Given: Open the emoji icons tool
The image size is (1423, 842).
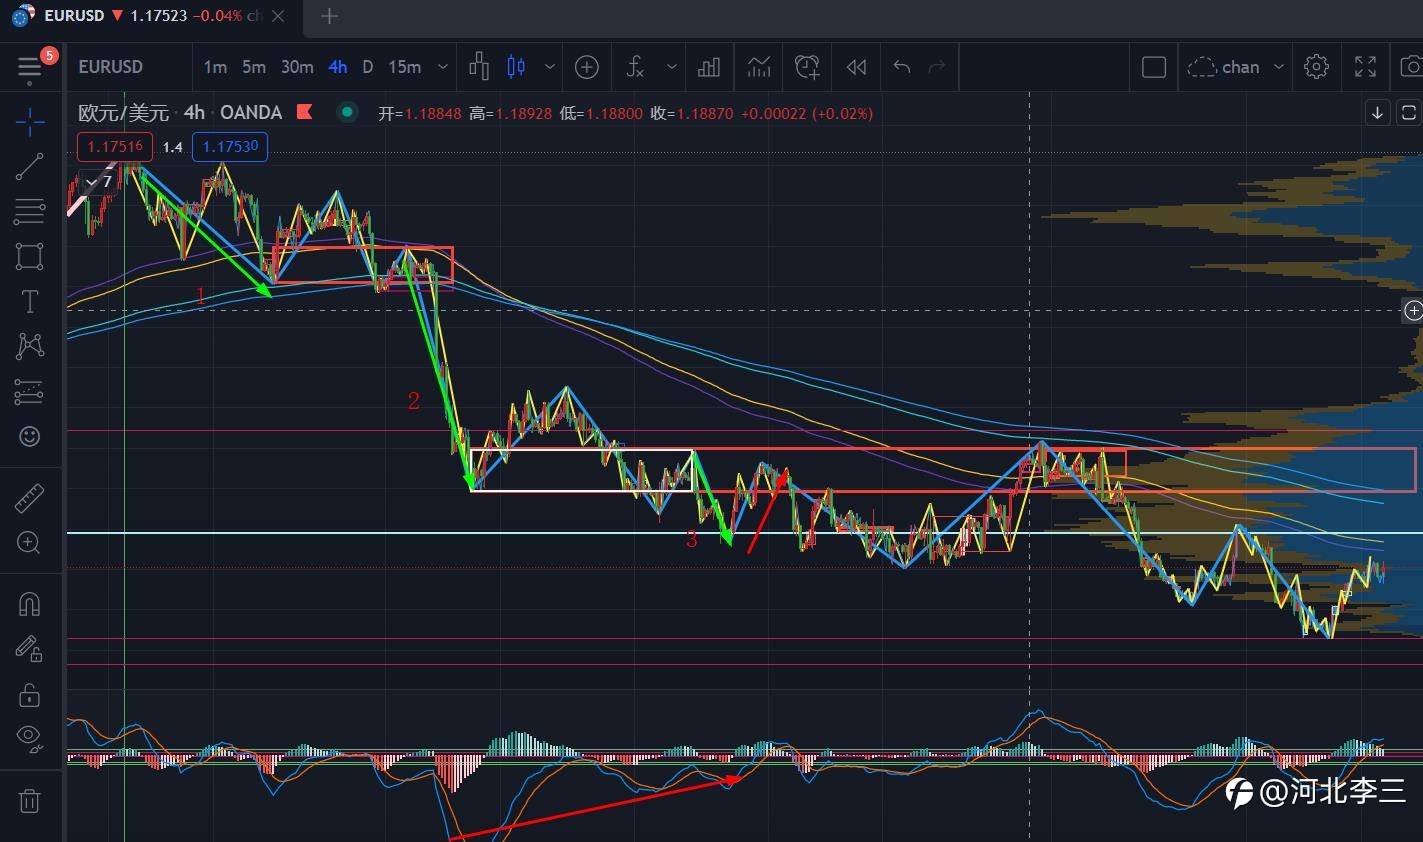Looking at the screenshot, I should pyautogui.click(x=30, y=436).
